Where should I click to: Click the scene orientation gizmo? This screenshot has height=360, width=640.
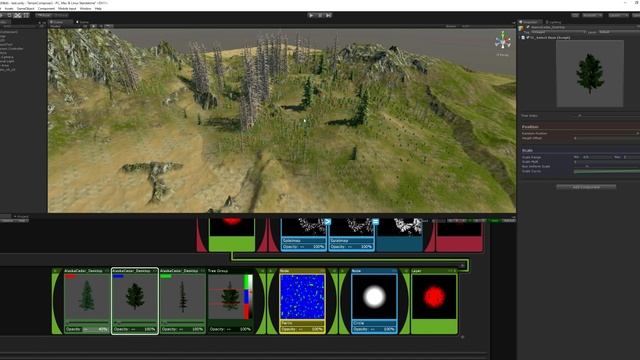[502, 41]
